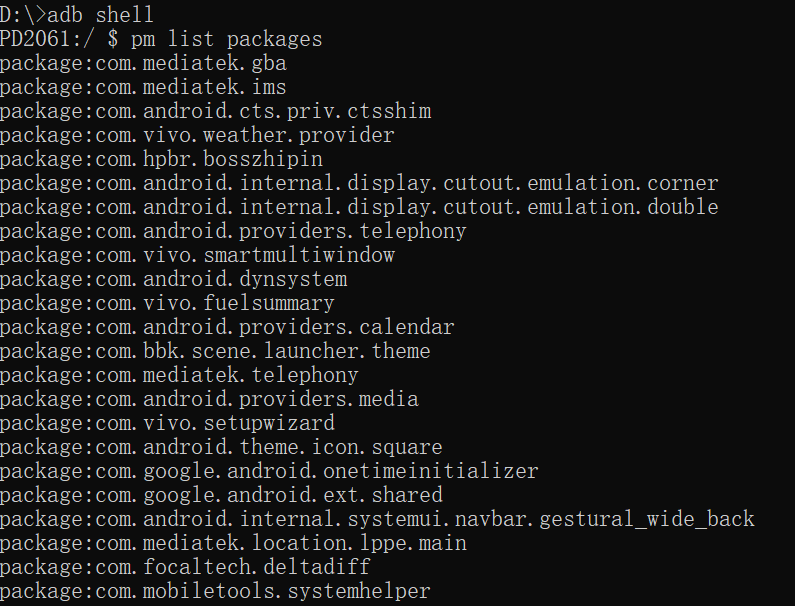Click the navbar.gestural_wide_back package line
Screen dimensions: 795x606
coord(377,519)
